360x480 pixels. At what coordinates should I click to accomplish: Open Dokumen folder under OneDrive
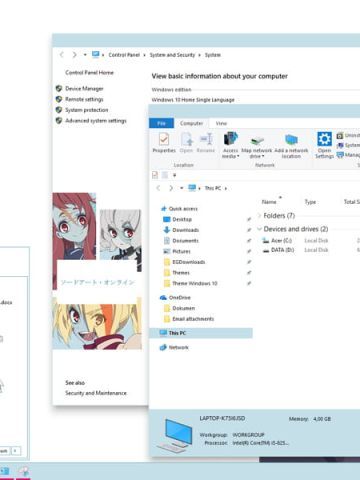(x=183, y=308)
